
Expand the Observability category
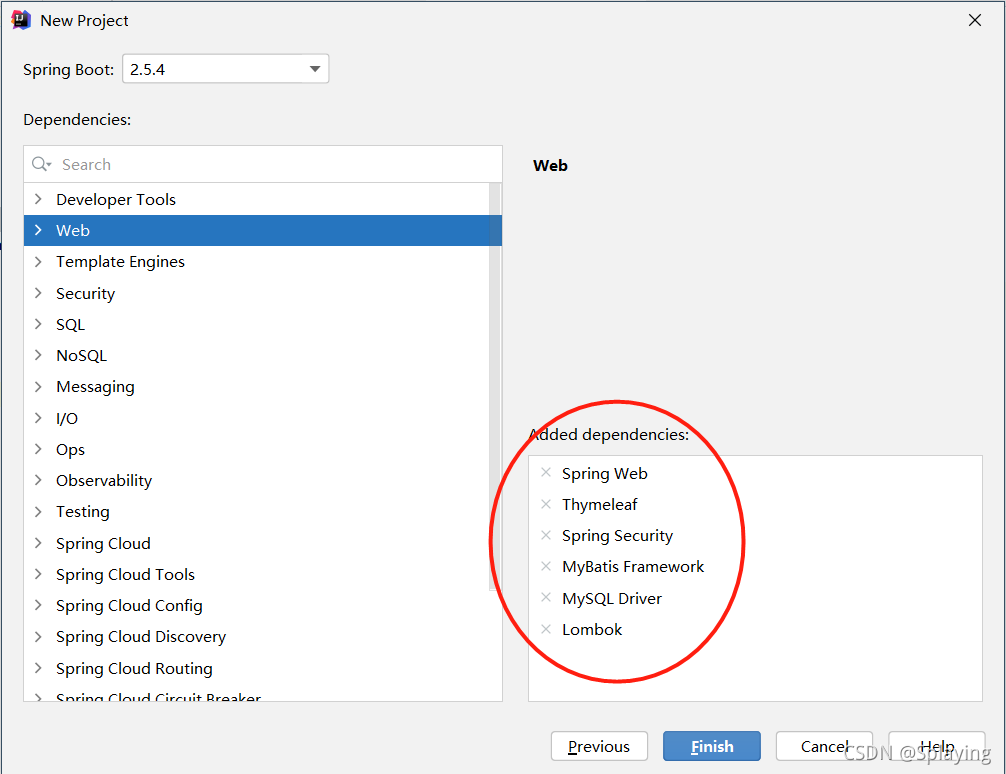tap(38, 481)
